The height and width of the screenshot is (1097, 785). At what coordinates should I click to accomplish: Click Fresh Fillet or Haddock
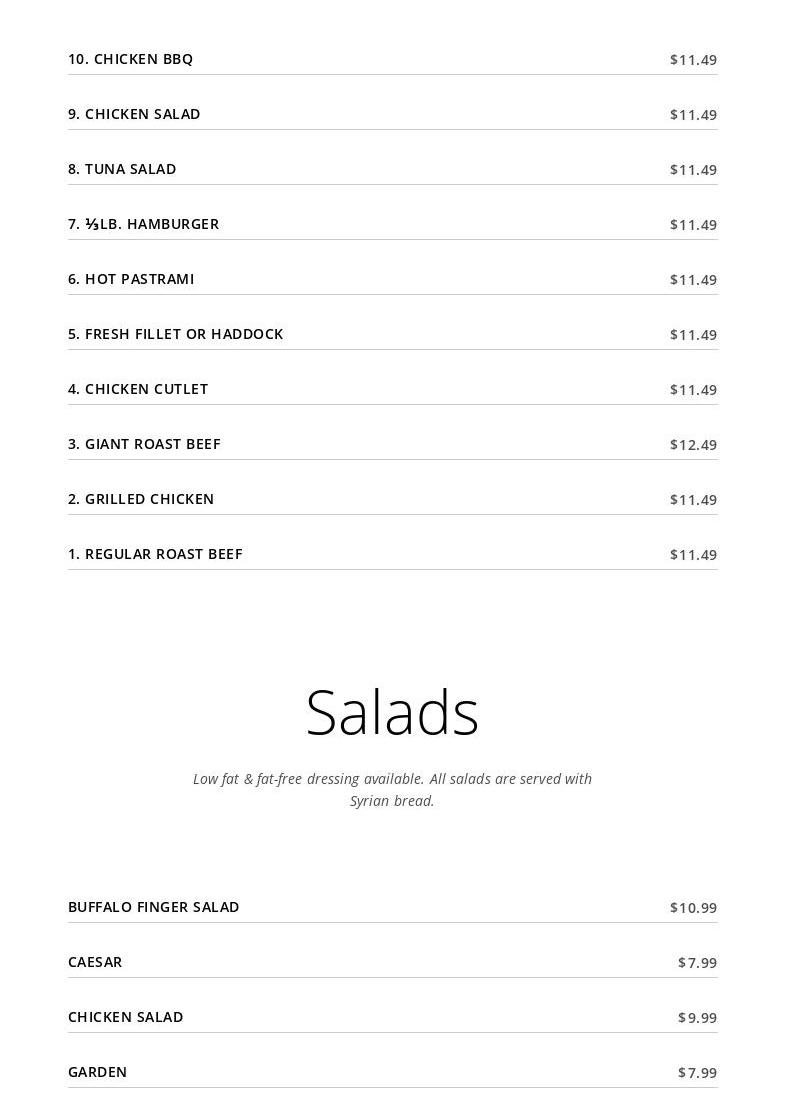(x=176, y=334)
